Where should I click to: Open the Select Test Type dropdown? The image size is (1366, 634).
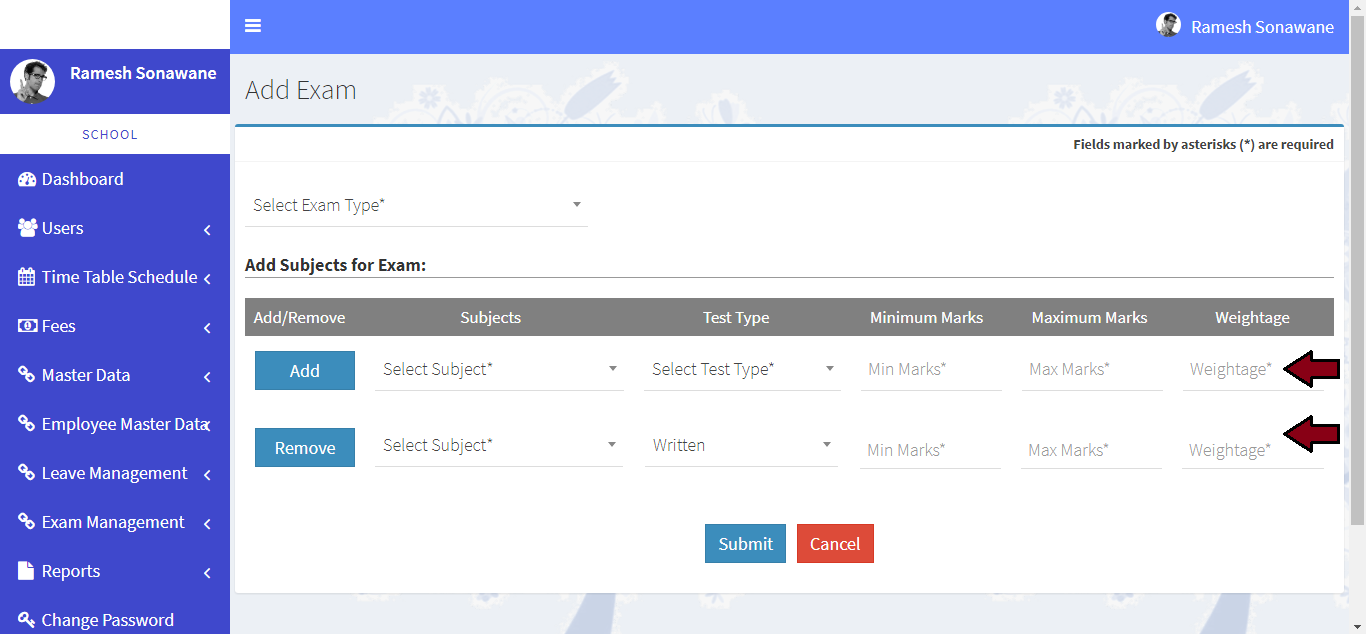click(x=742, y=369)
